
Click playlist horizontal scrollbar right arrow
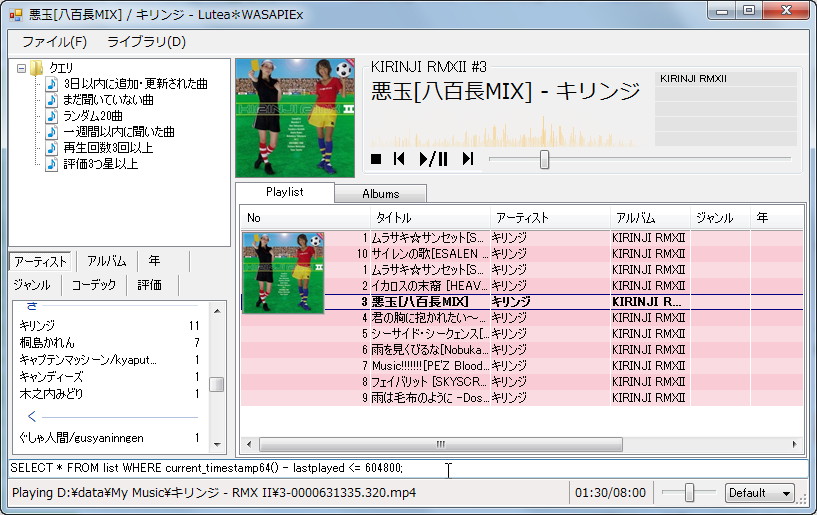pos(794,445)
